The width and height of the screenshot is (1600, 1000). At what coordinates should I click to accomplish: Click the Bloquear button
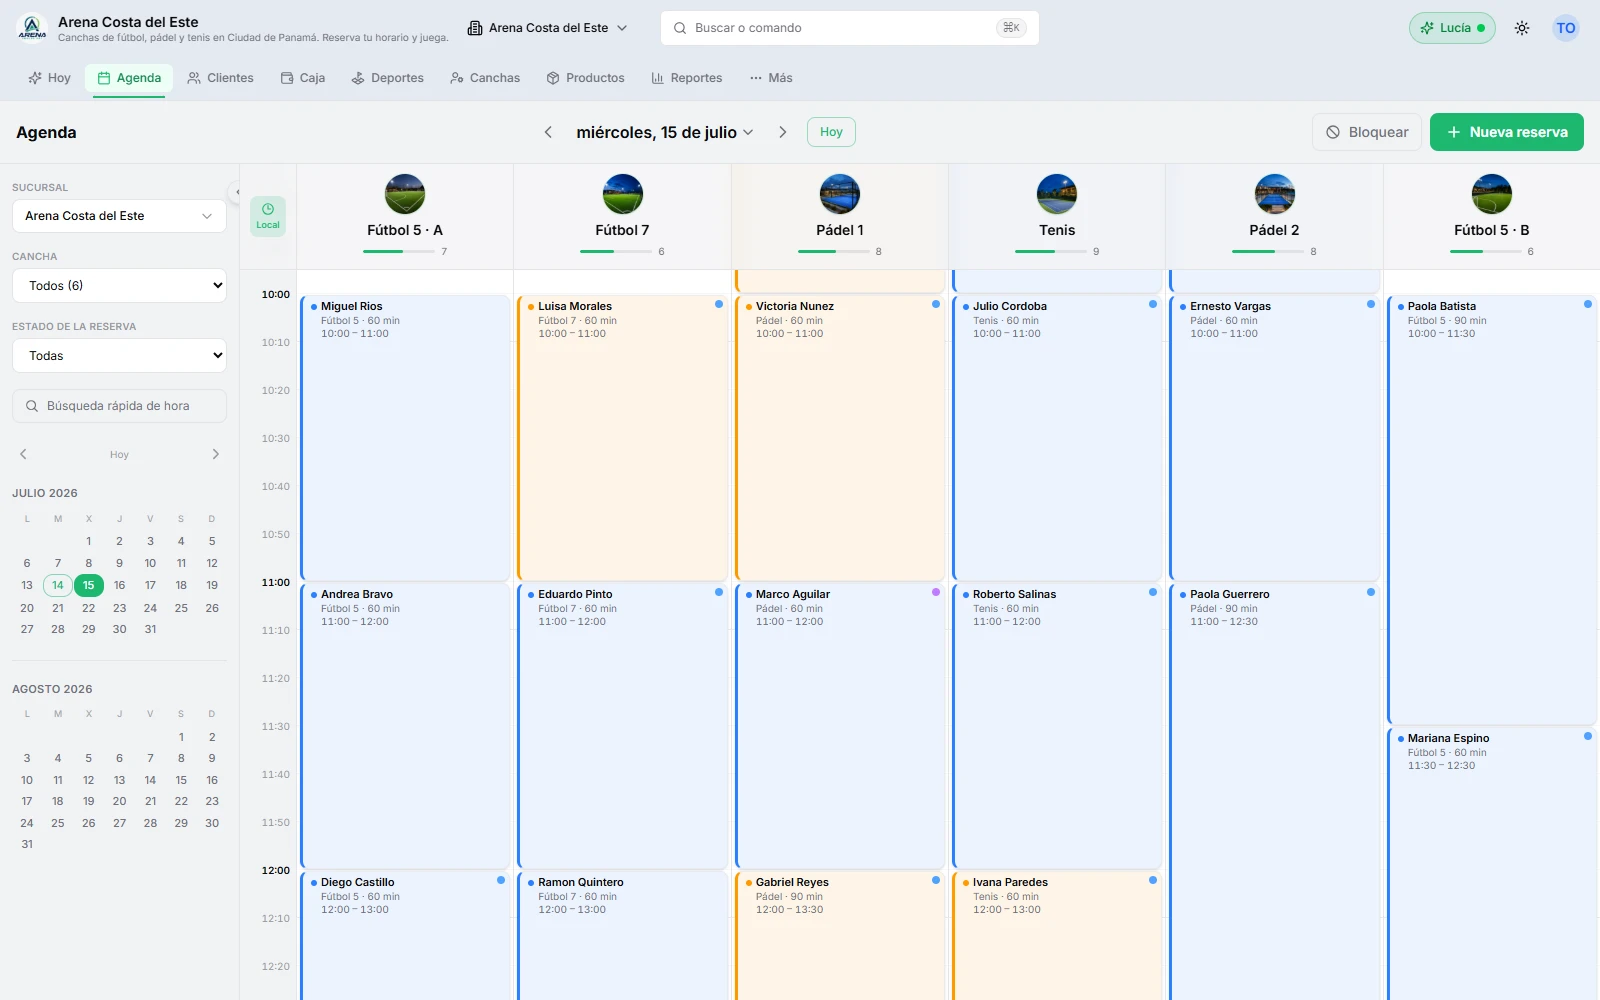[1367, 132]
